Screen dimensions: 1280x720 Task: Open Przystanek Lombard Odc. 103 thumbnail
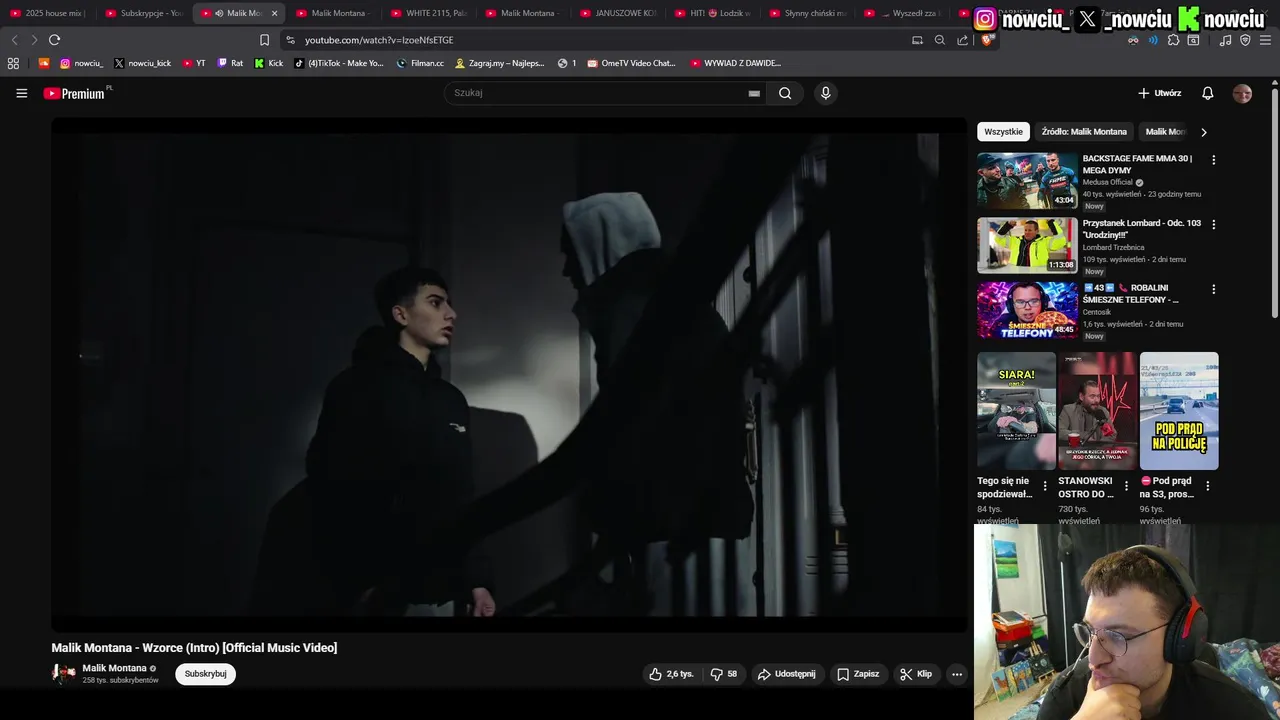1027,245
